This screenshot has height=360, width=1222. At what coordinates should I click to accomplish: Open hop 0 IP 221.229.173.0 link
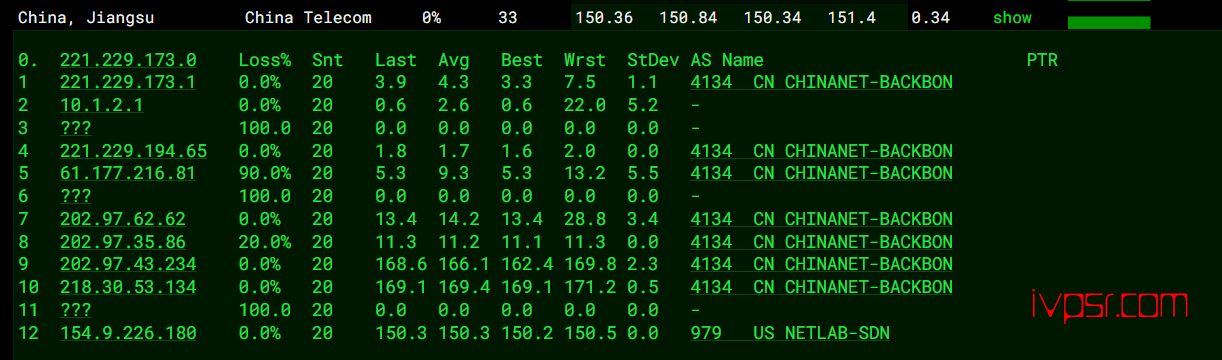(x=128, y=60)
